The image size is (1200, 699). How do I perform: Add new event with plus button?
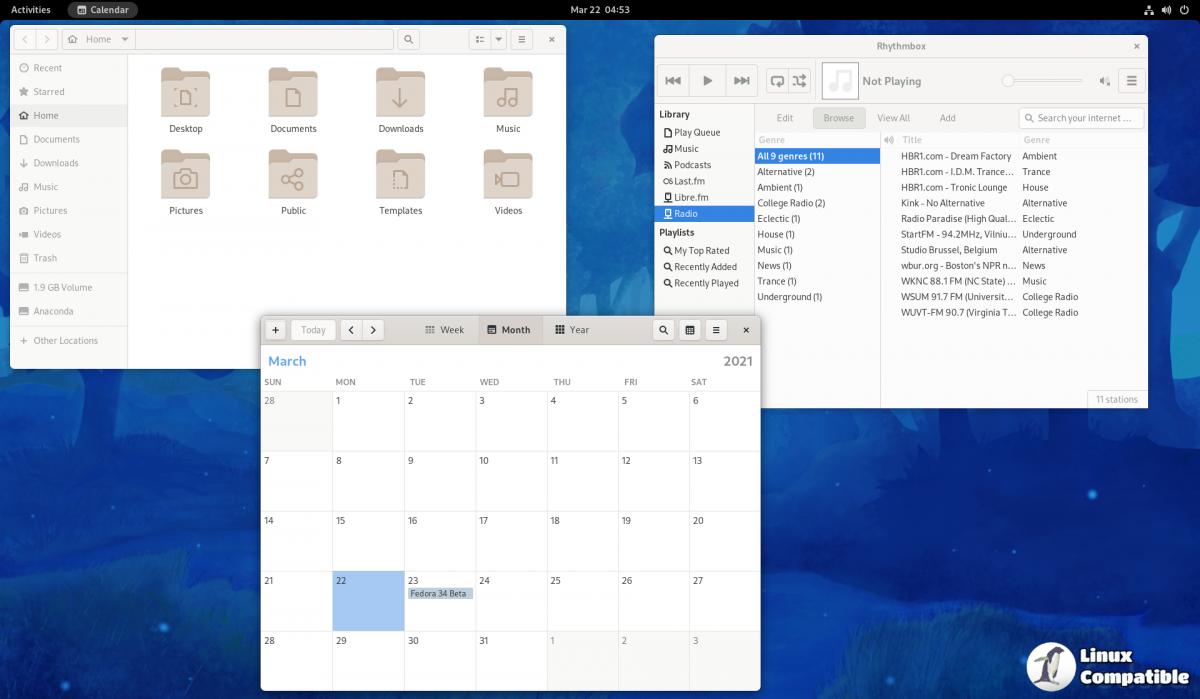(x=276, y=330)
